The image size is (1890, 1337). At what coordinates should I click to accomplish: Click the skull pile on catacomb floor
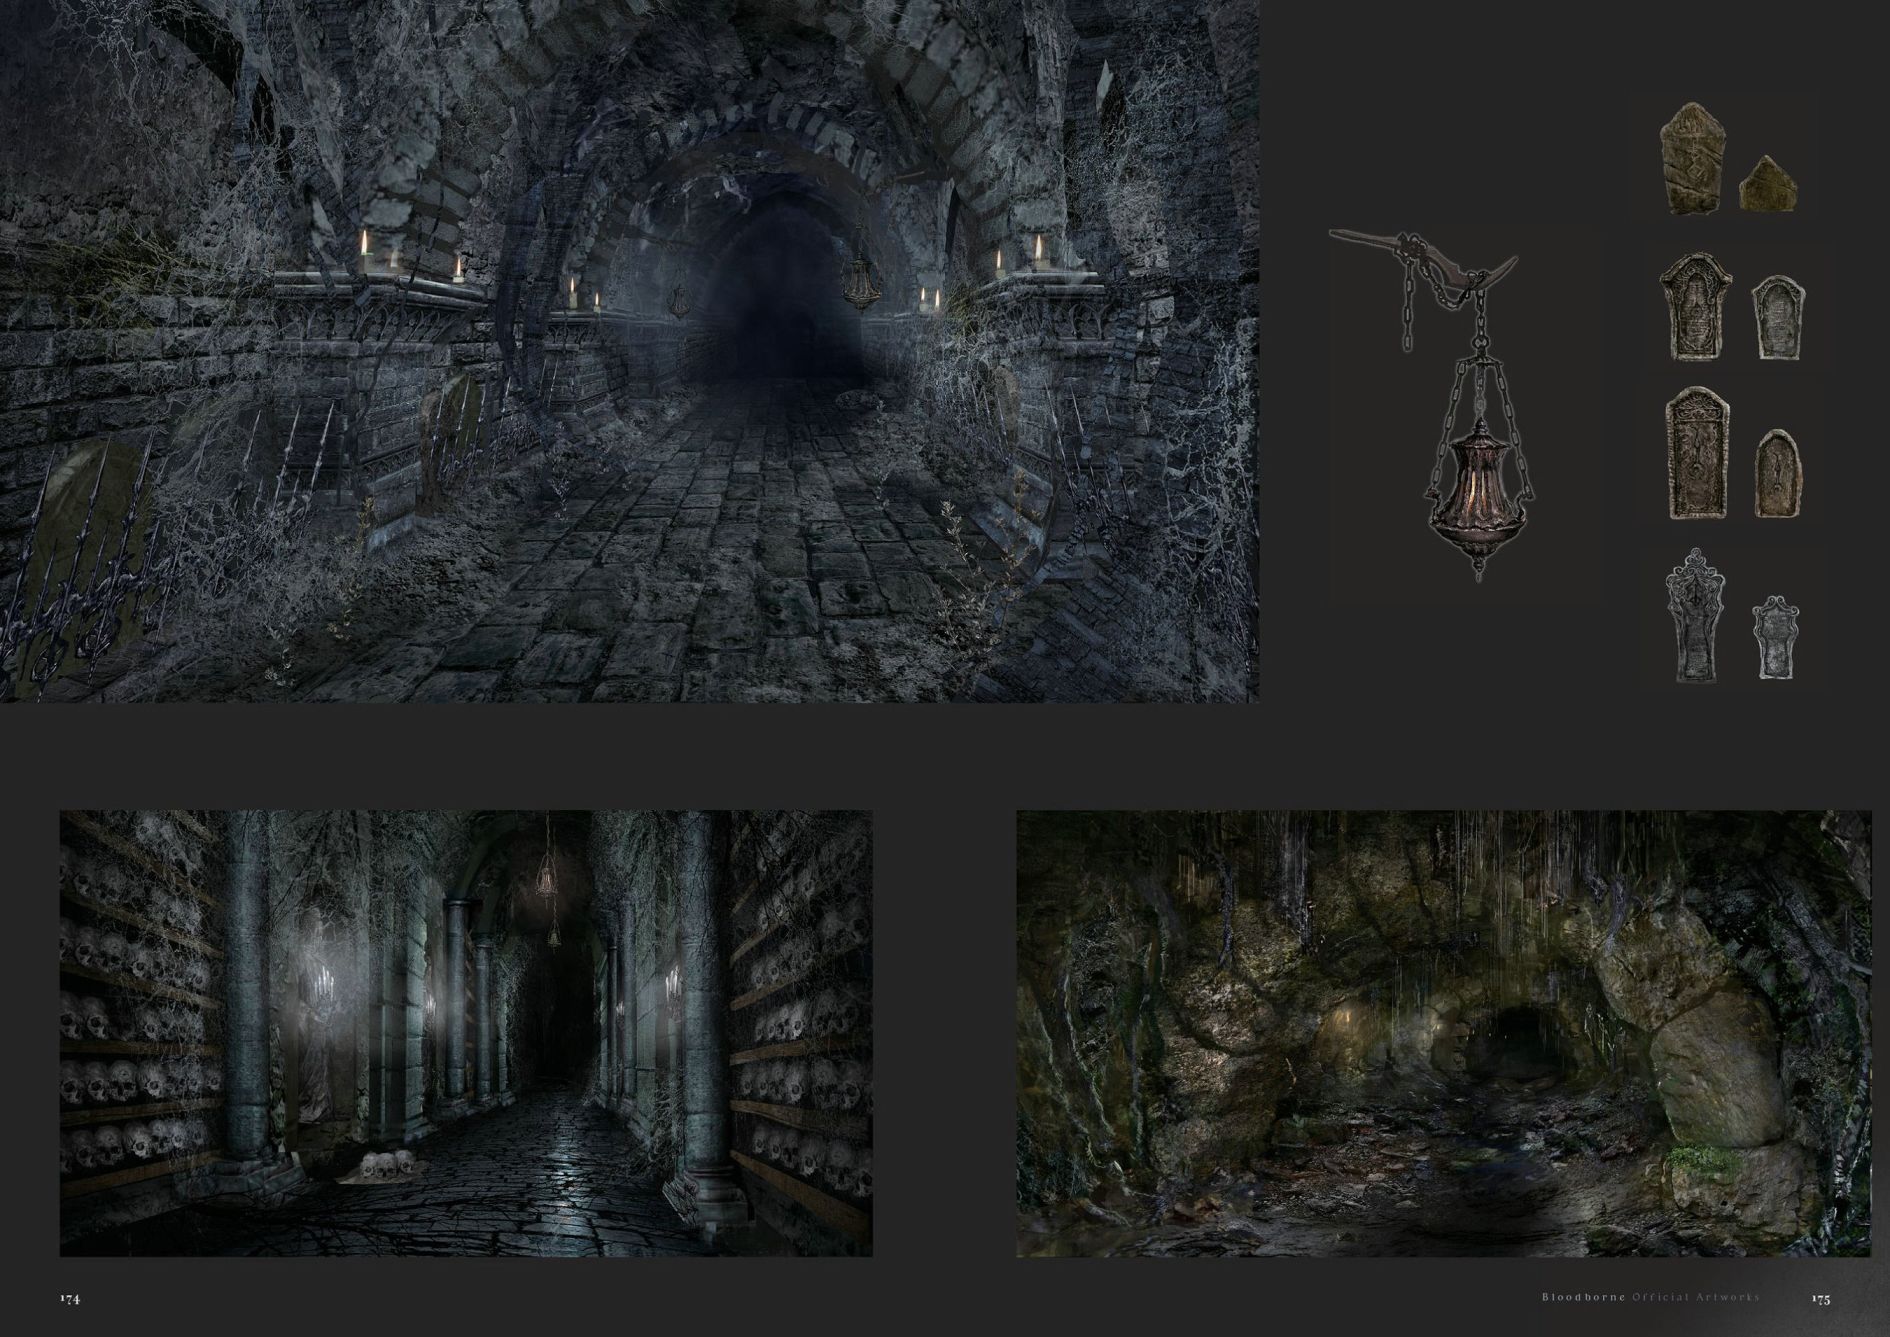coord(383,1165)
